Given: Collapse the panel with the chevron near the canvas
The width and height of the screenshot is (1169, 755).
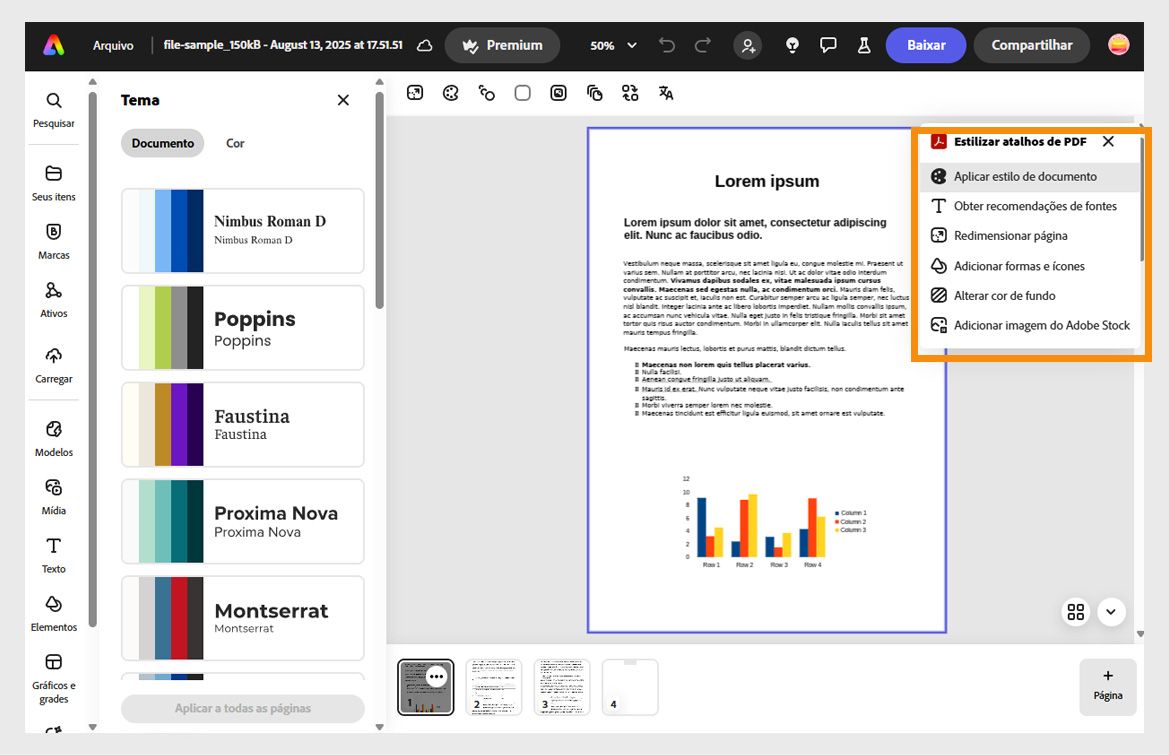Looking at the screenshot, I should coord(1110,611).
